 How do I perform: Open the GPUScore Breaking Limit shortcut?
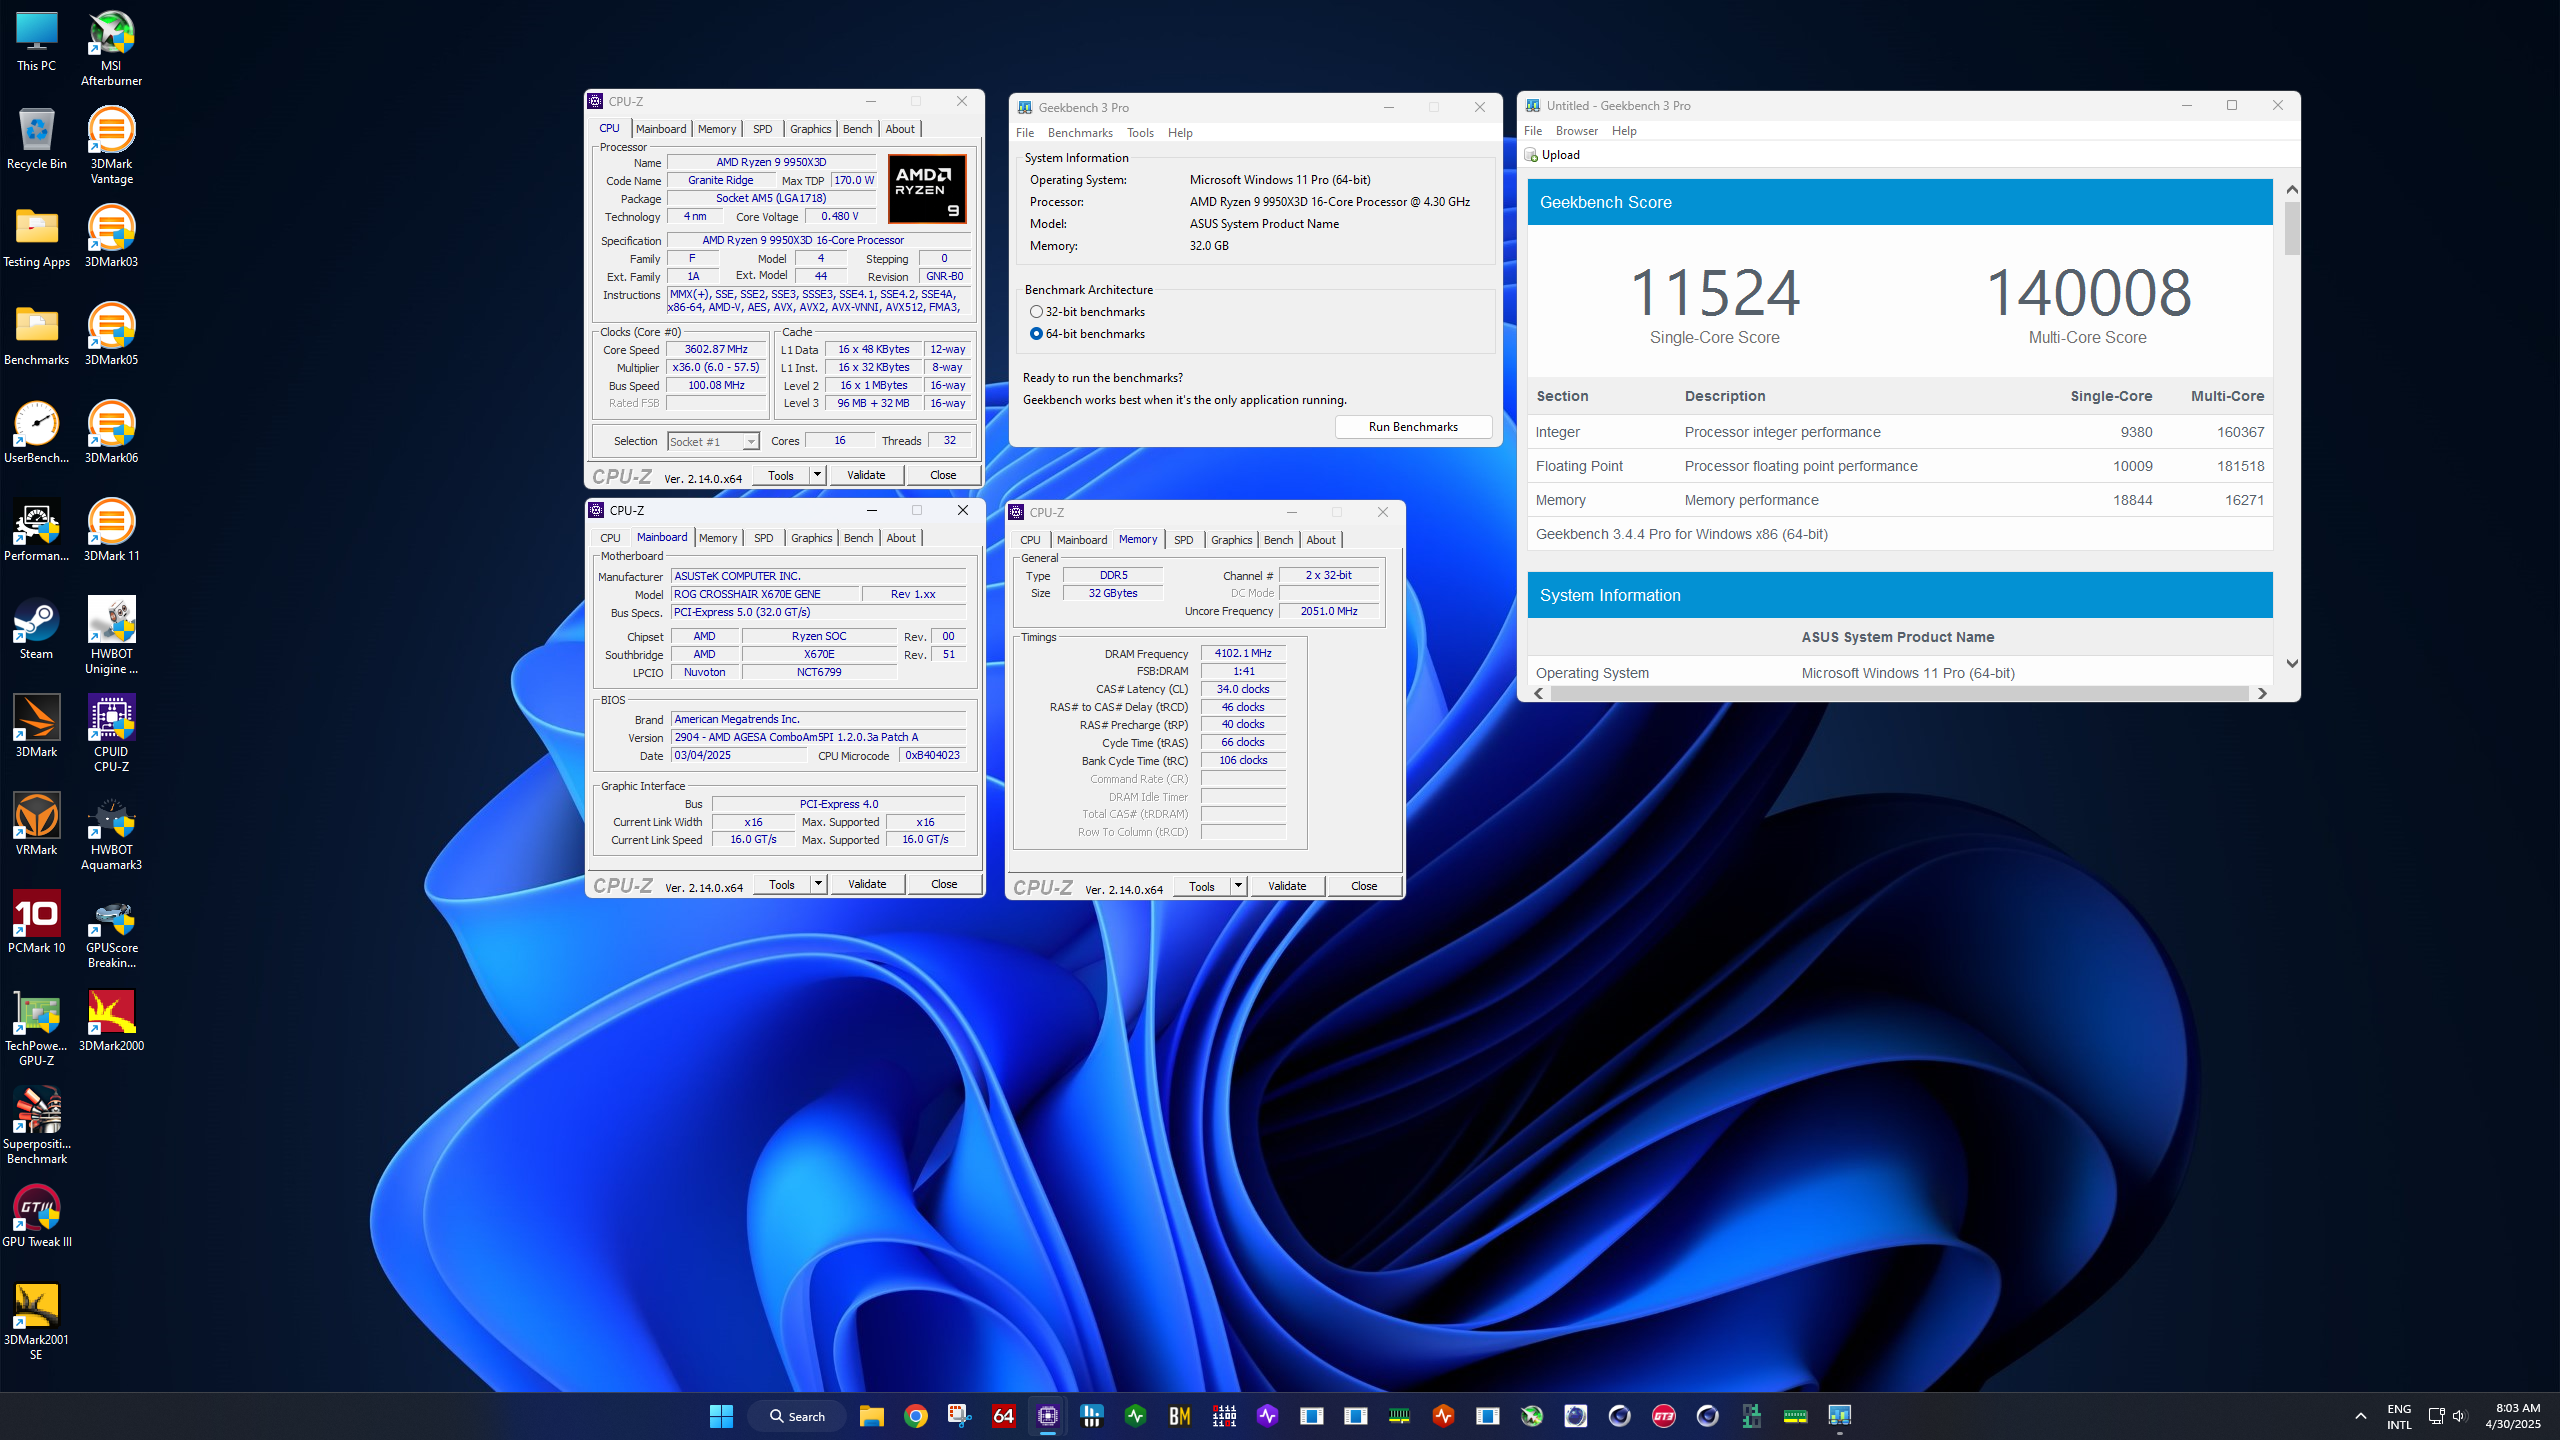[111, 929]
